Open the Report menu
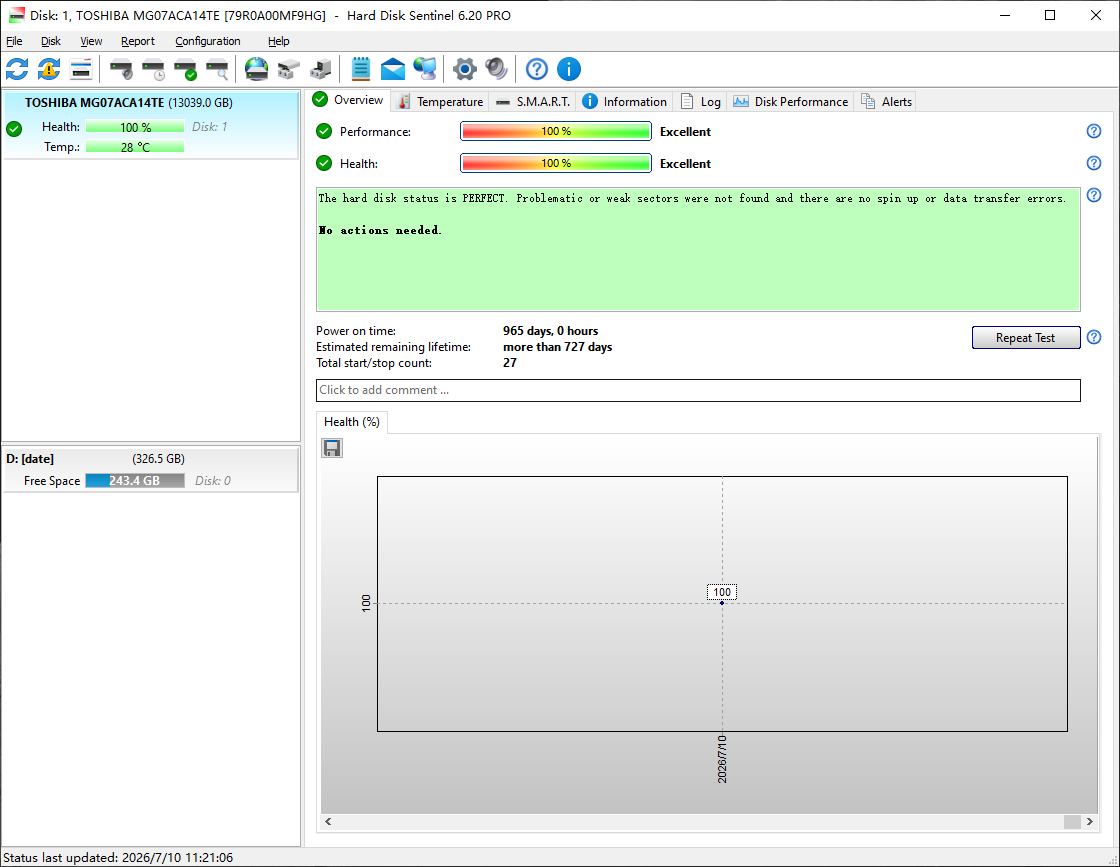 [138, 41]
